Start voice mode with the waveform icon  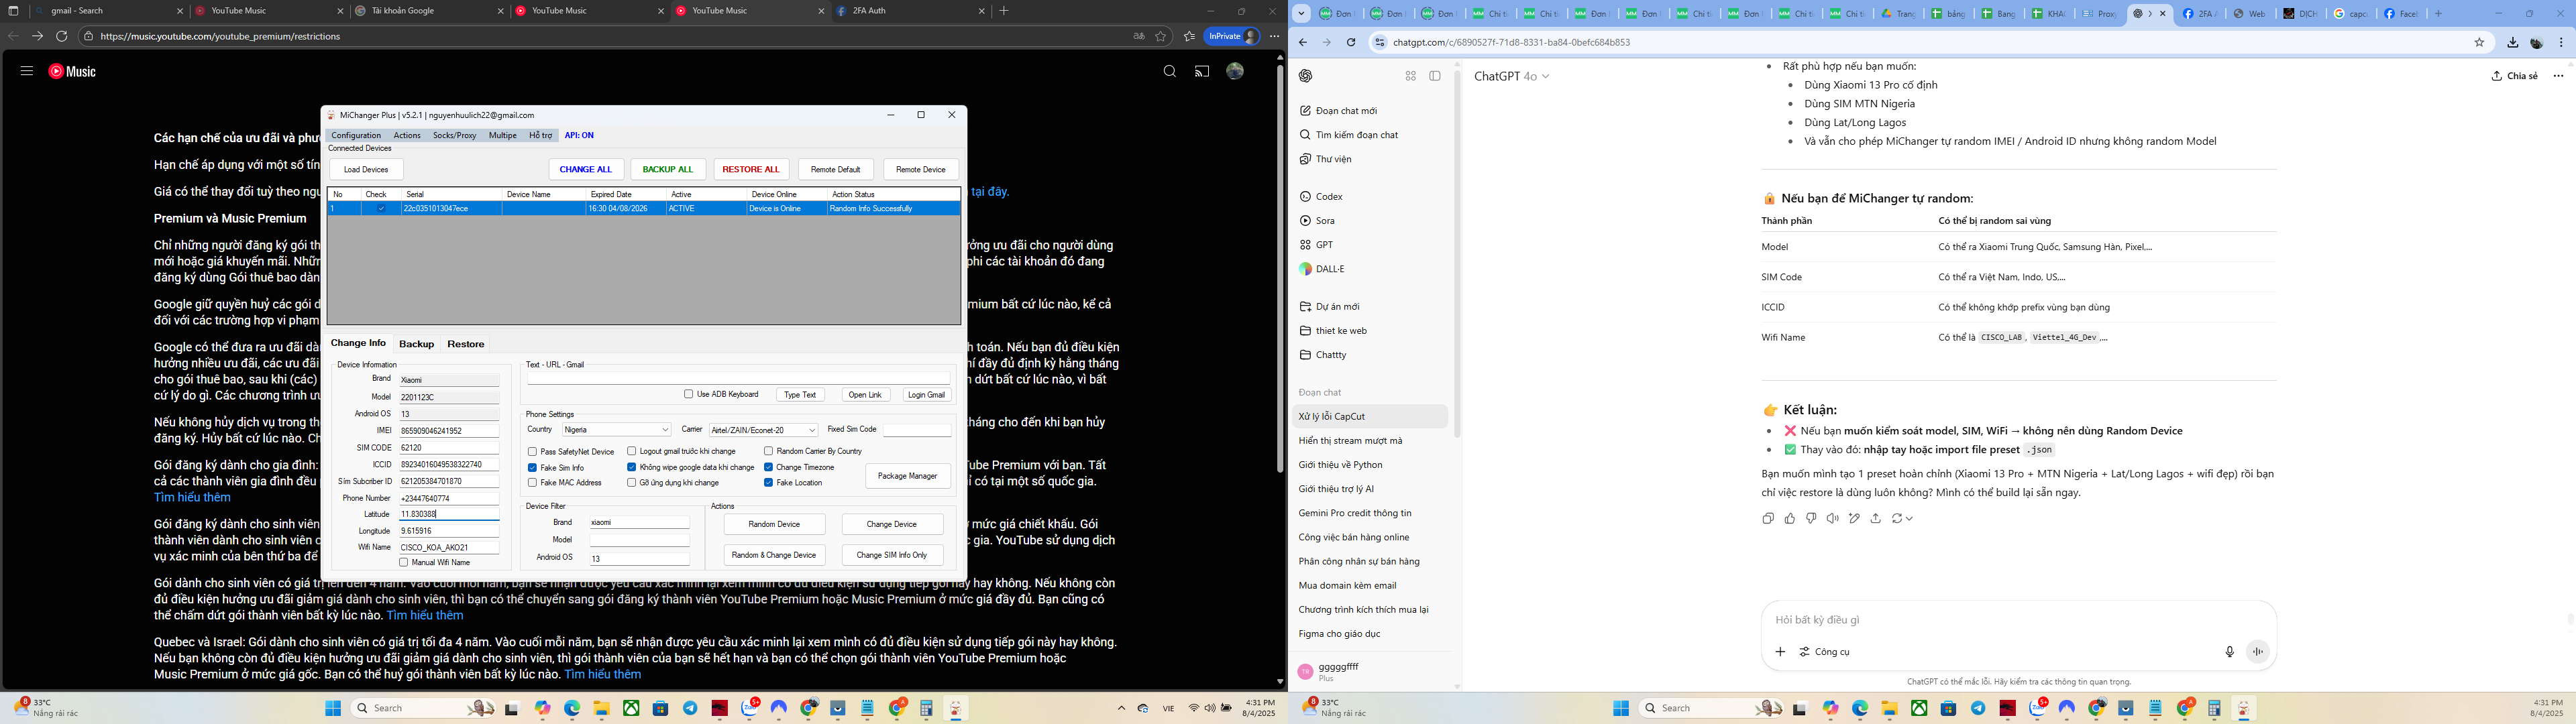pyautogui.click(x=2257, y=651)
